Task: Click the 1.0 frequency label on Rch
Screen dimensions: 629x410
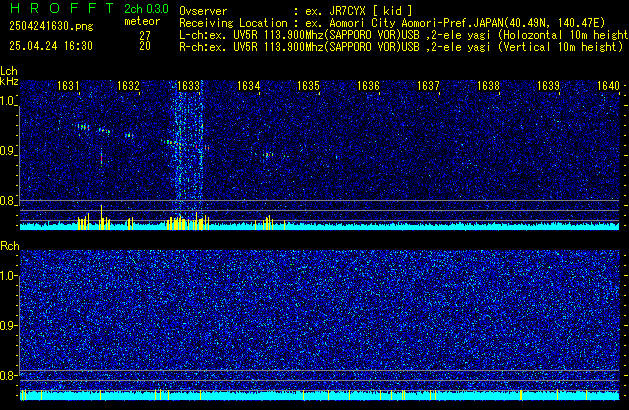Action: point(8,276)
